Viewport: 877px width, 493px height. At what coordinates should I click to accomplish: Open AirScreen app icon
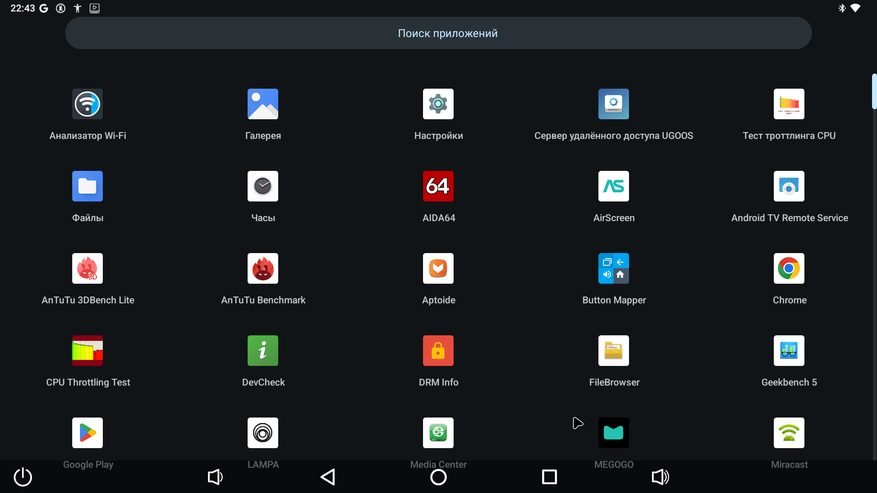tap(614, 186)
